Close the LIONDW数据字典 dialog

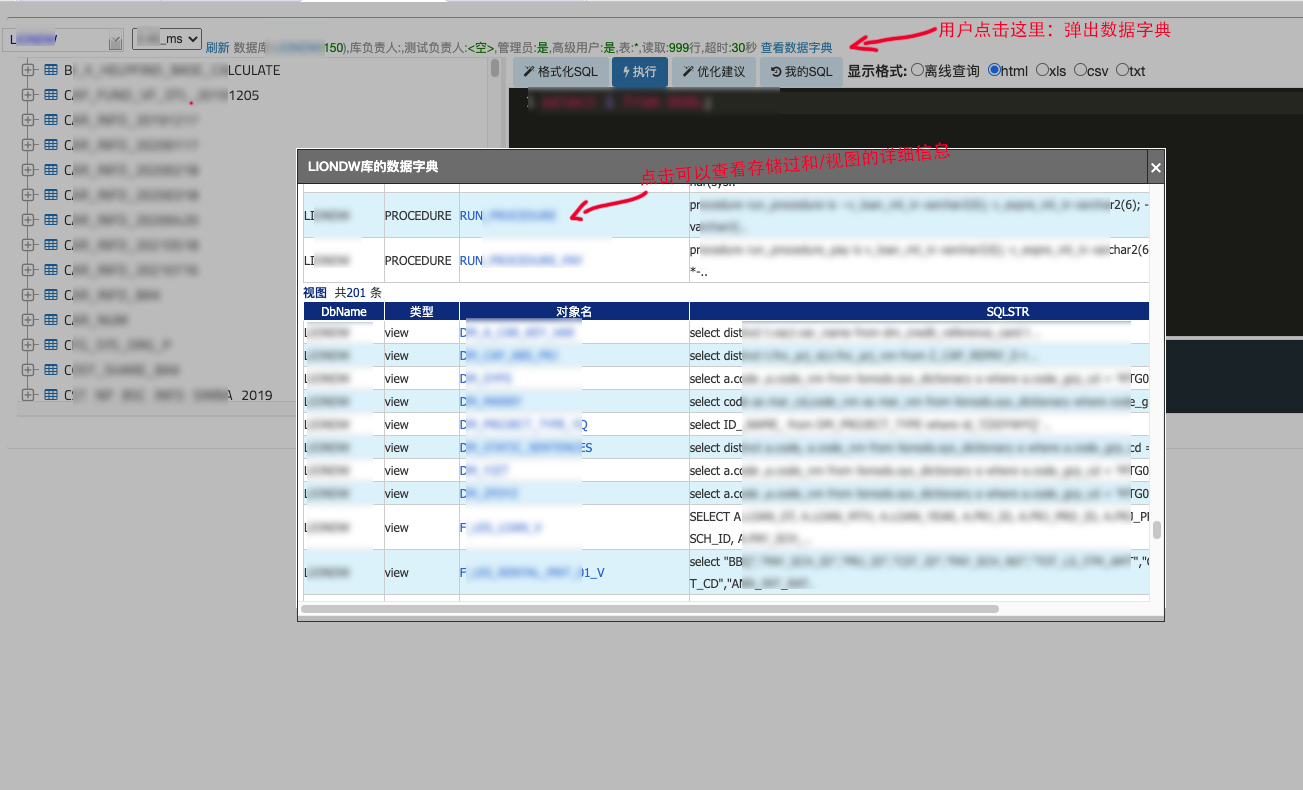pyautogui.click(x=1156, y=167)
